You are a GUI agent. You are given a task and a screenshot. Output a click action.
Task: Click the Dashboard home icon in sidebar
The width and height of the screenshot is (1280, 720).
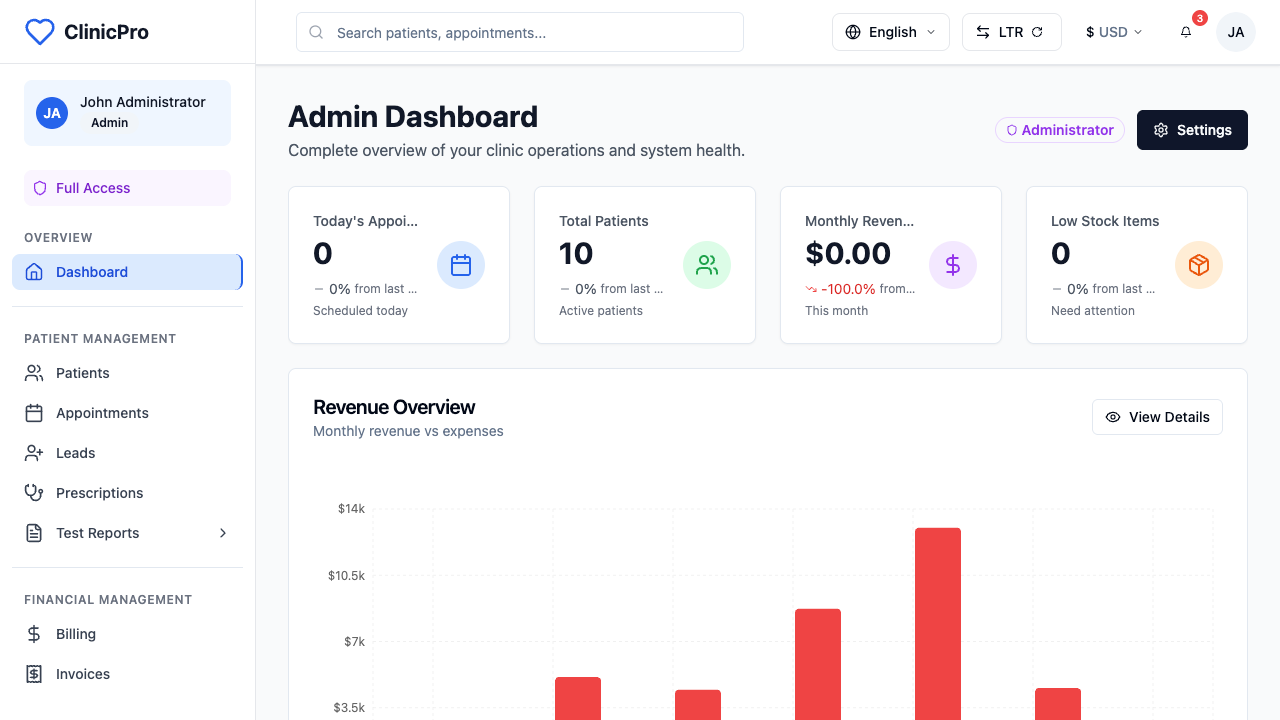[34, 272]
